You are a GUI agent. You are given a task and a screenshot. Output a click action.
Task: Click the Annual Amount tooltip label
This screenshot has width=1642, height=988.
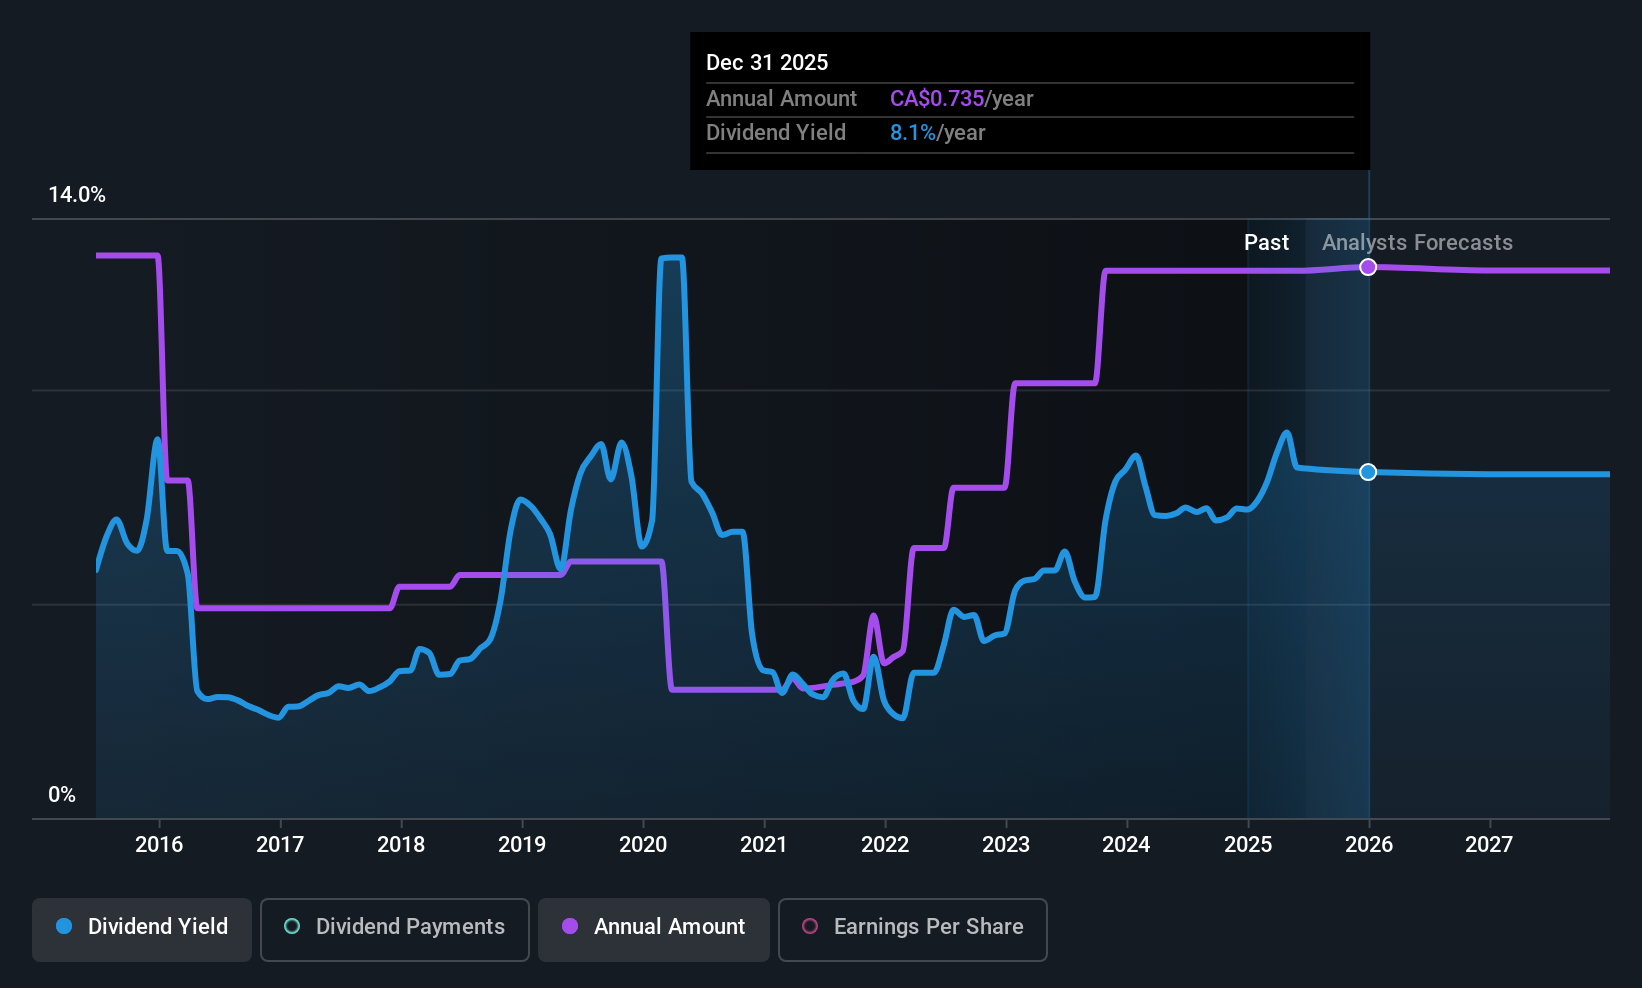(781, 99)
